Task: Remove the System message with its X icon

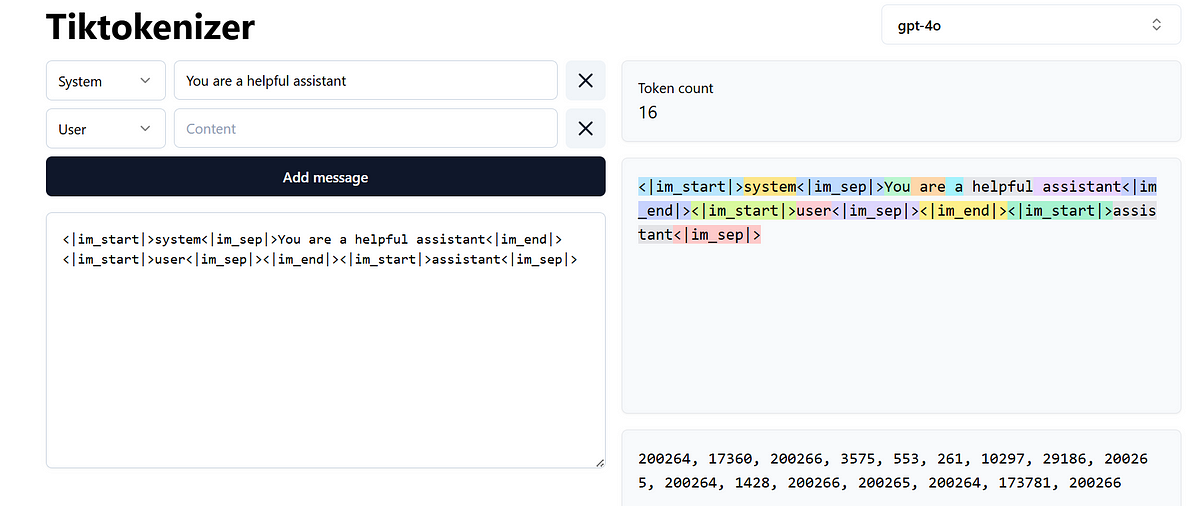Action: 586,81
